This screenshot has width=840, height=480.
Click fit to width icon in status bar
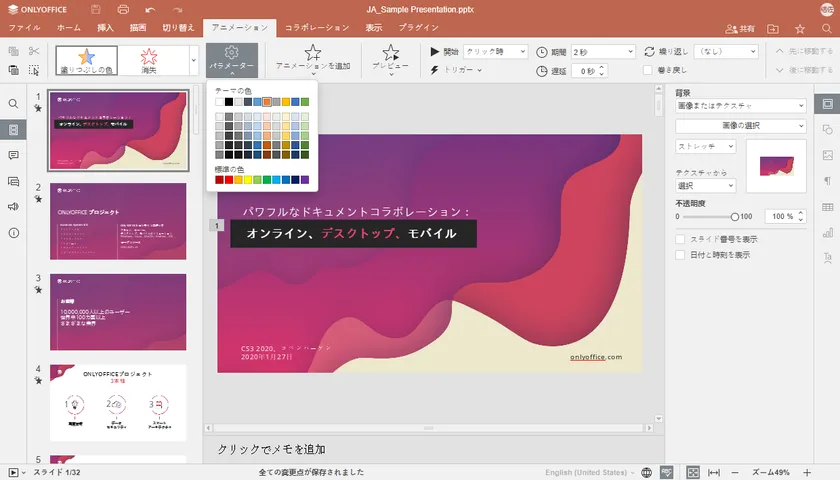tap(713, 472)
